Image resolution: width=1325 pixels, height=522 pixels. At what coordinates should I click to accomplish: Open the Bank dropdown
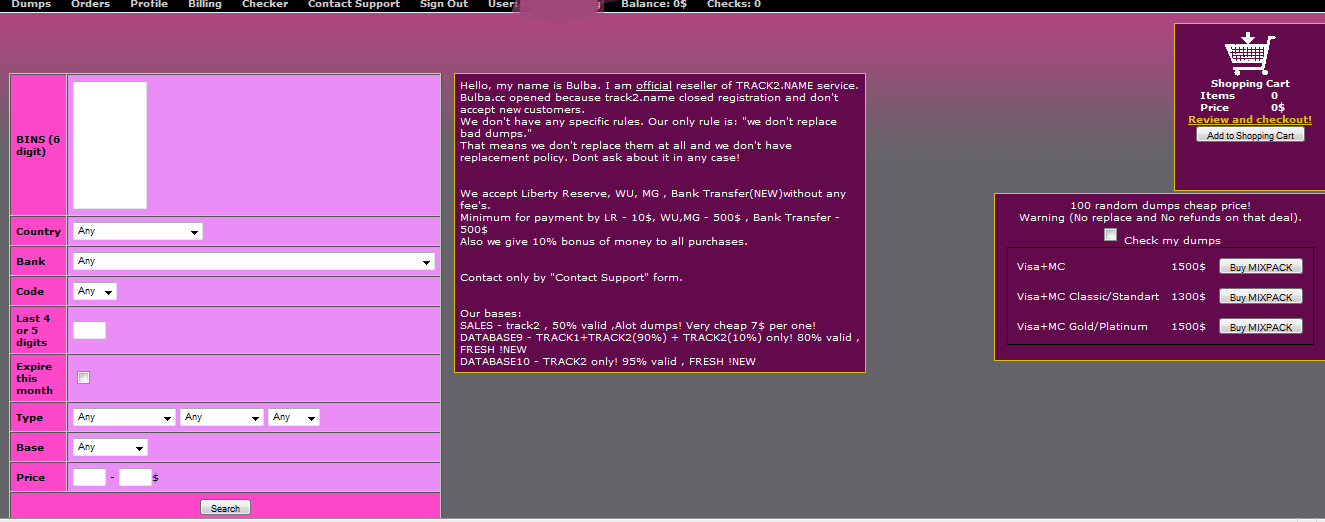[x=254, y=261]
